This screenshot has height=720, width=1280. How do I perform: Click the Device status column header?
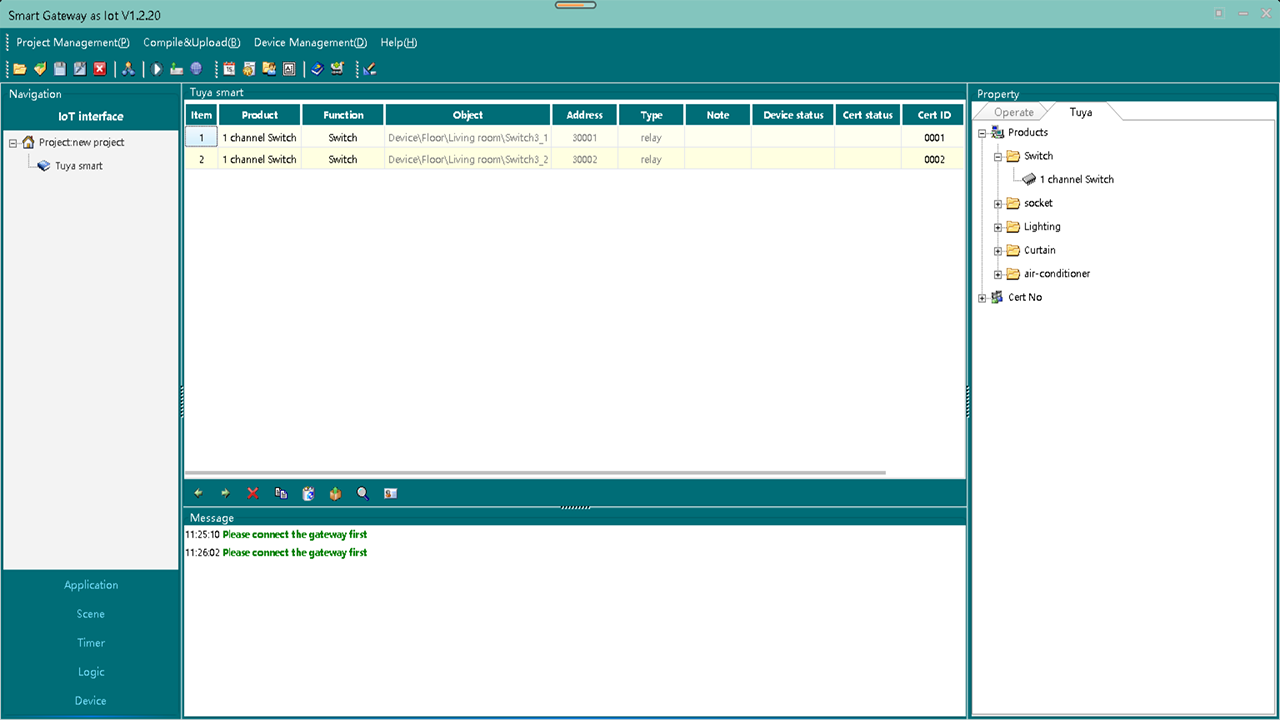click(x=793, y=115)
